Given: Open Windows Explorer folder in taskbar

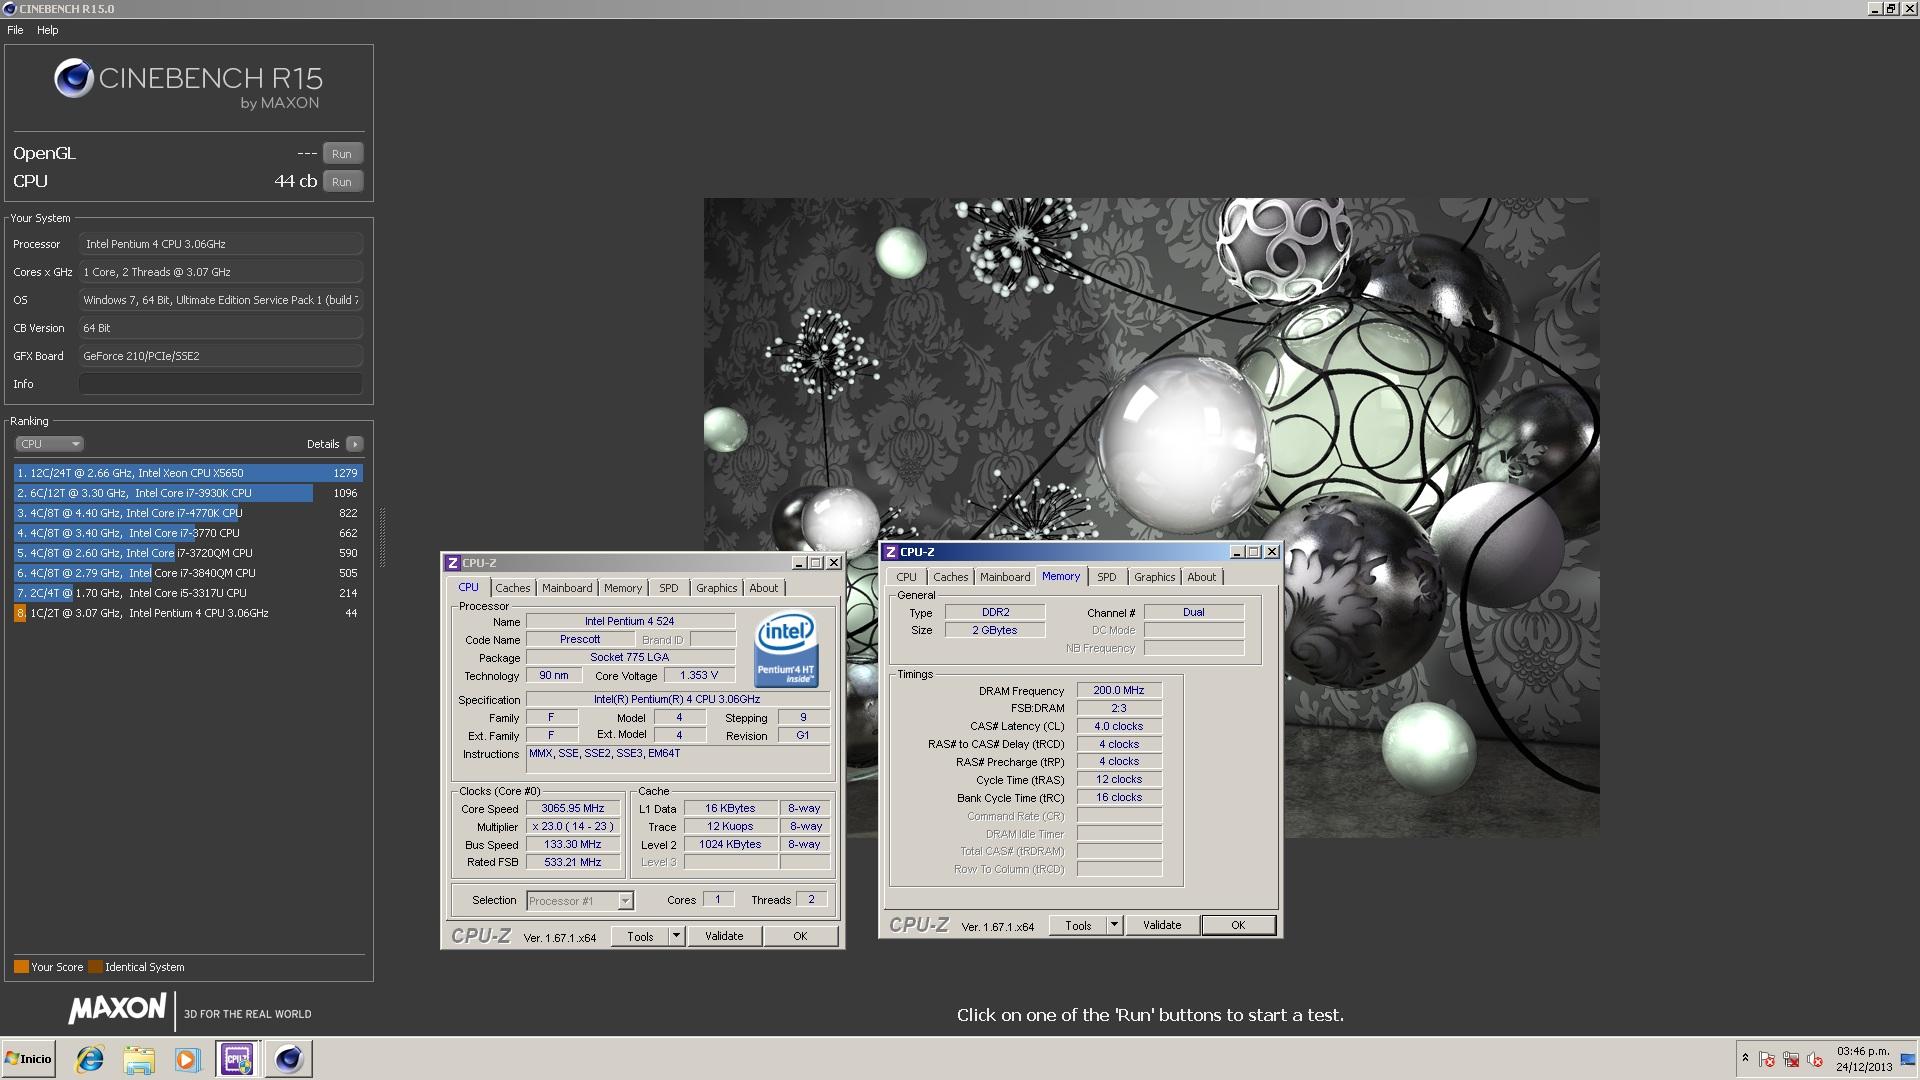Looking at the screenshot, I should [x=139, y=1059].
